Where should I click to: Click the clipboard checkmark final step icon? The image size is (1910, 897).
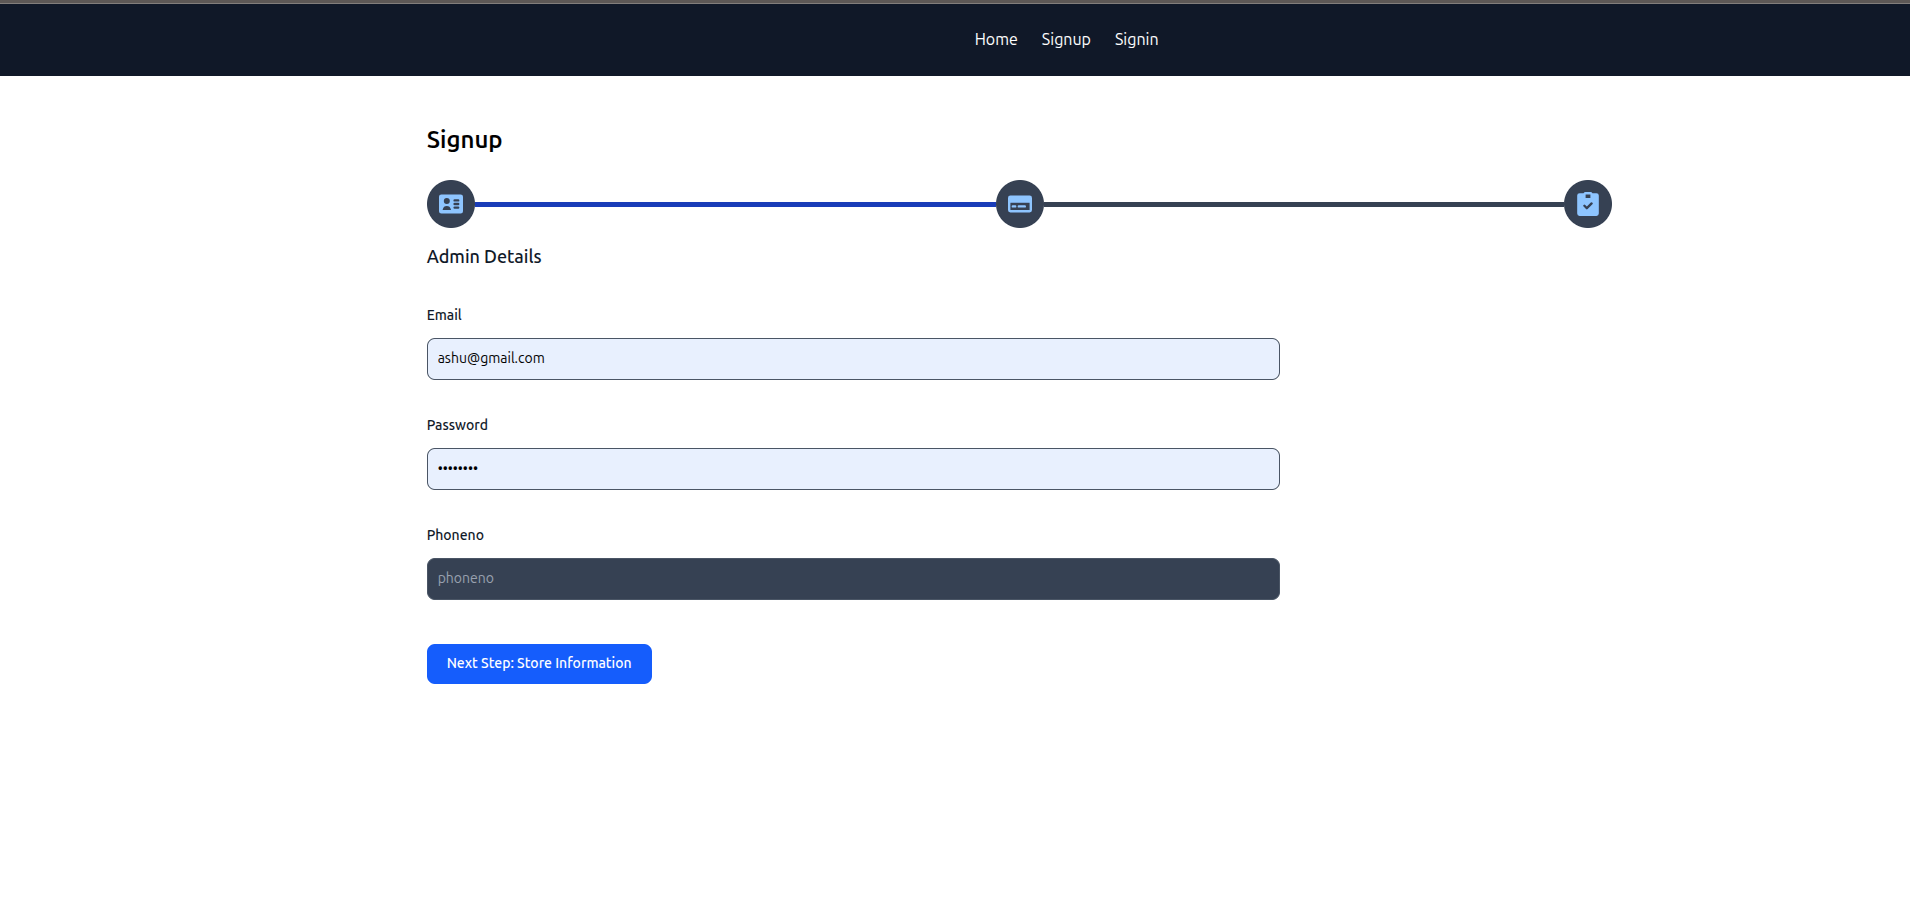point(1587,204)
